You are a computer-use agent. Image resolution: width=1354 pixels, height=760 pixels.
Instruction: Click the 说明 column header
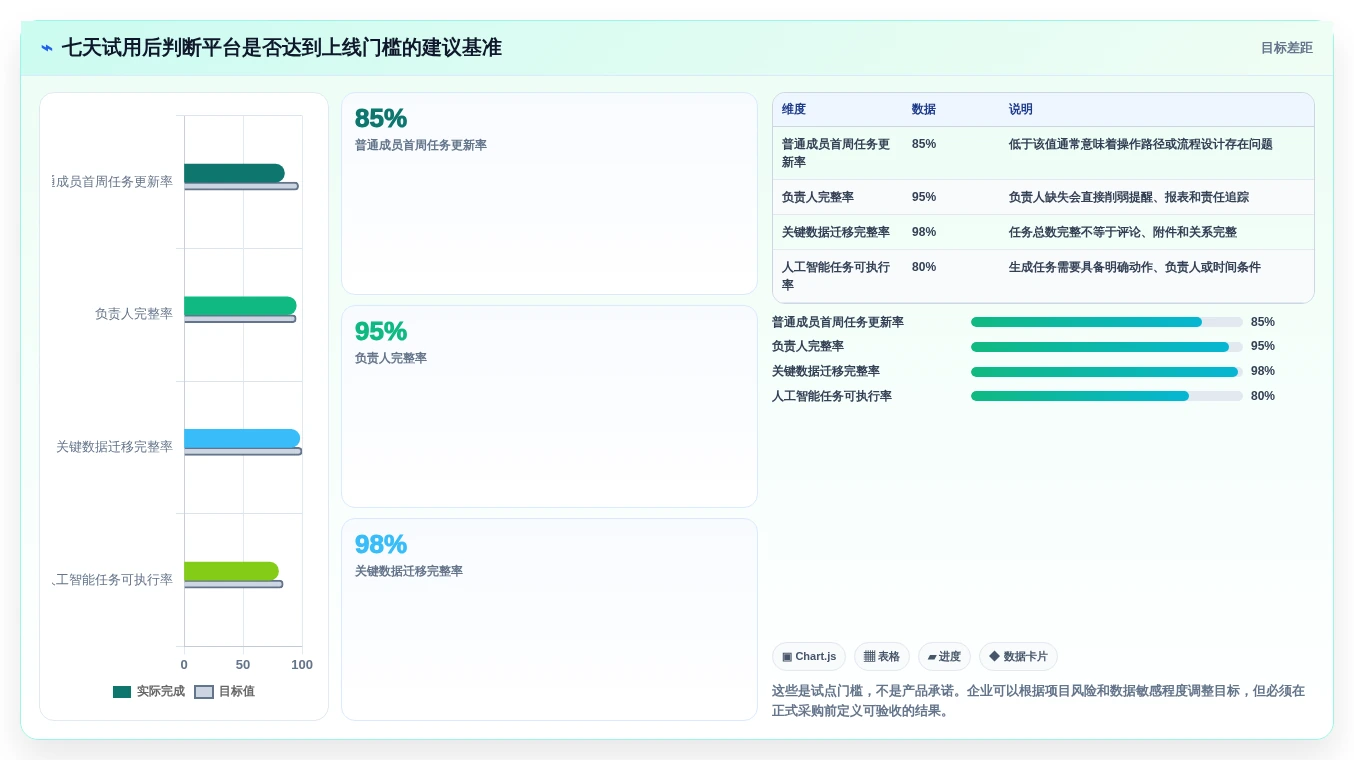tap(1021, 110)
